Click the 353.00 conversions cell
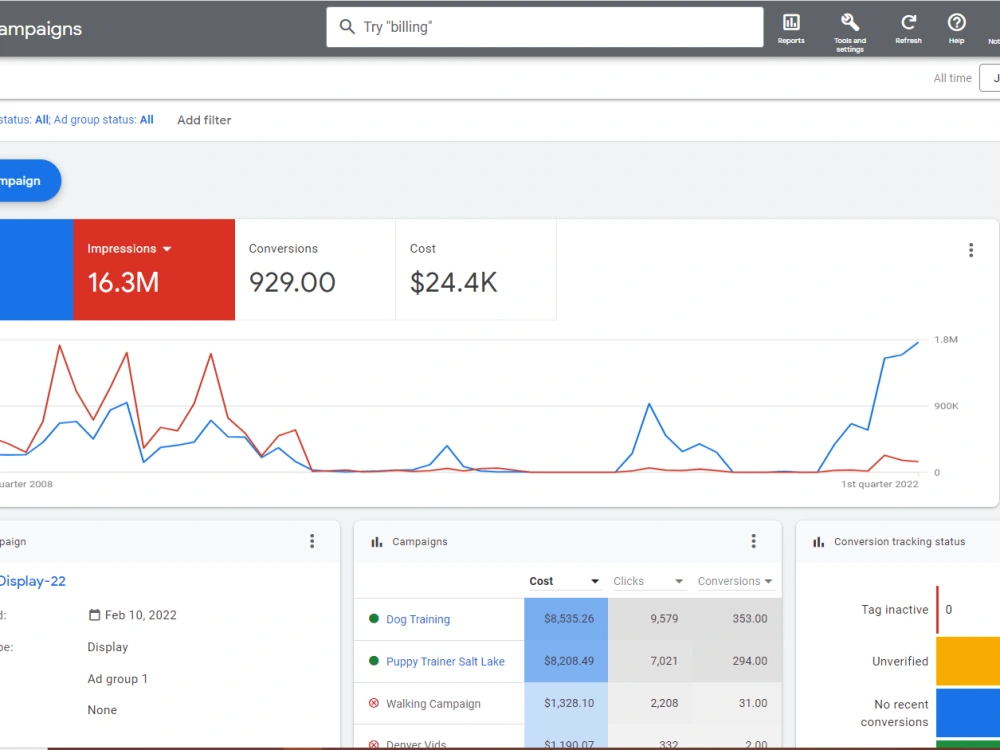This screenshot has width=1000, height=750. tap(737, 619)
